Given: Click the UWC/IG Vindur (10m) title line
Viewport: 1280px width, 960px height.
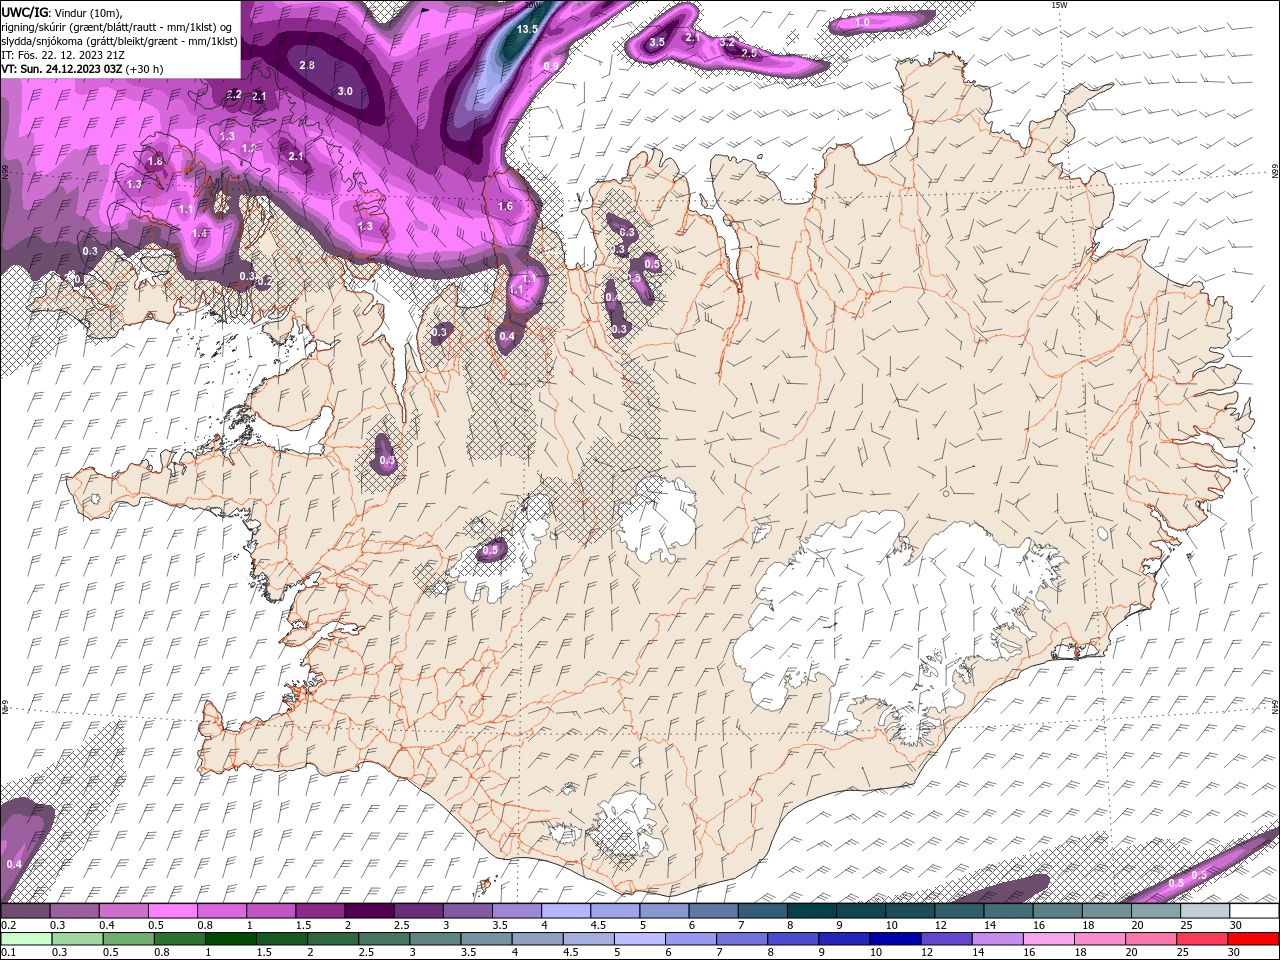Looking at the screenshot, I should pyautogui.click(x=64, y=12).
